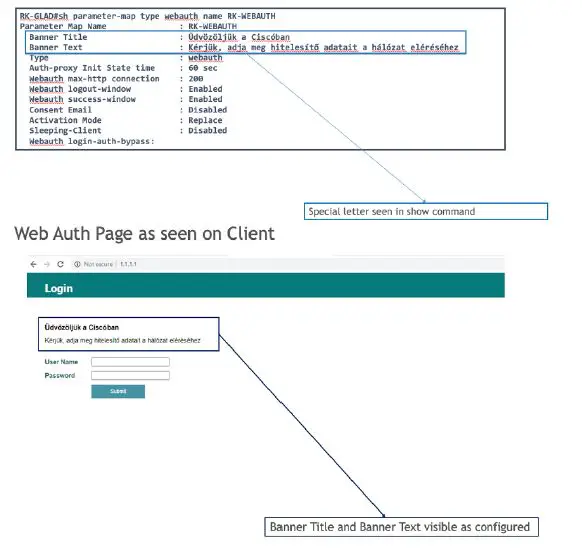Click the 'Webauth login-auth-bypass:' line

tap(92, 141)
